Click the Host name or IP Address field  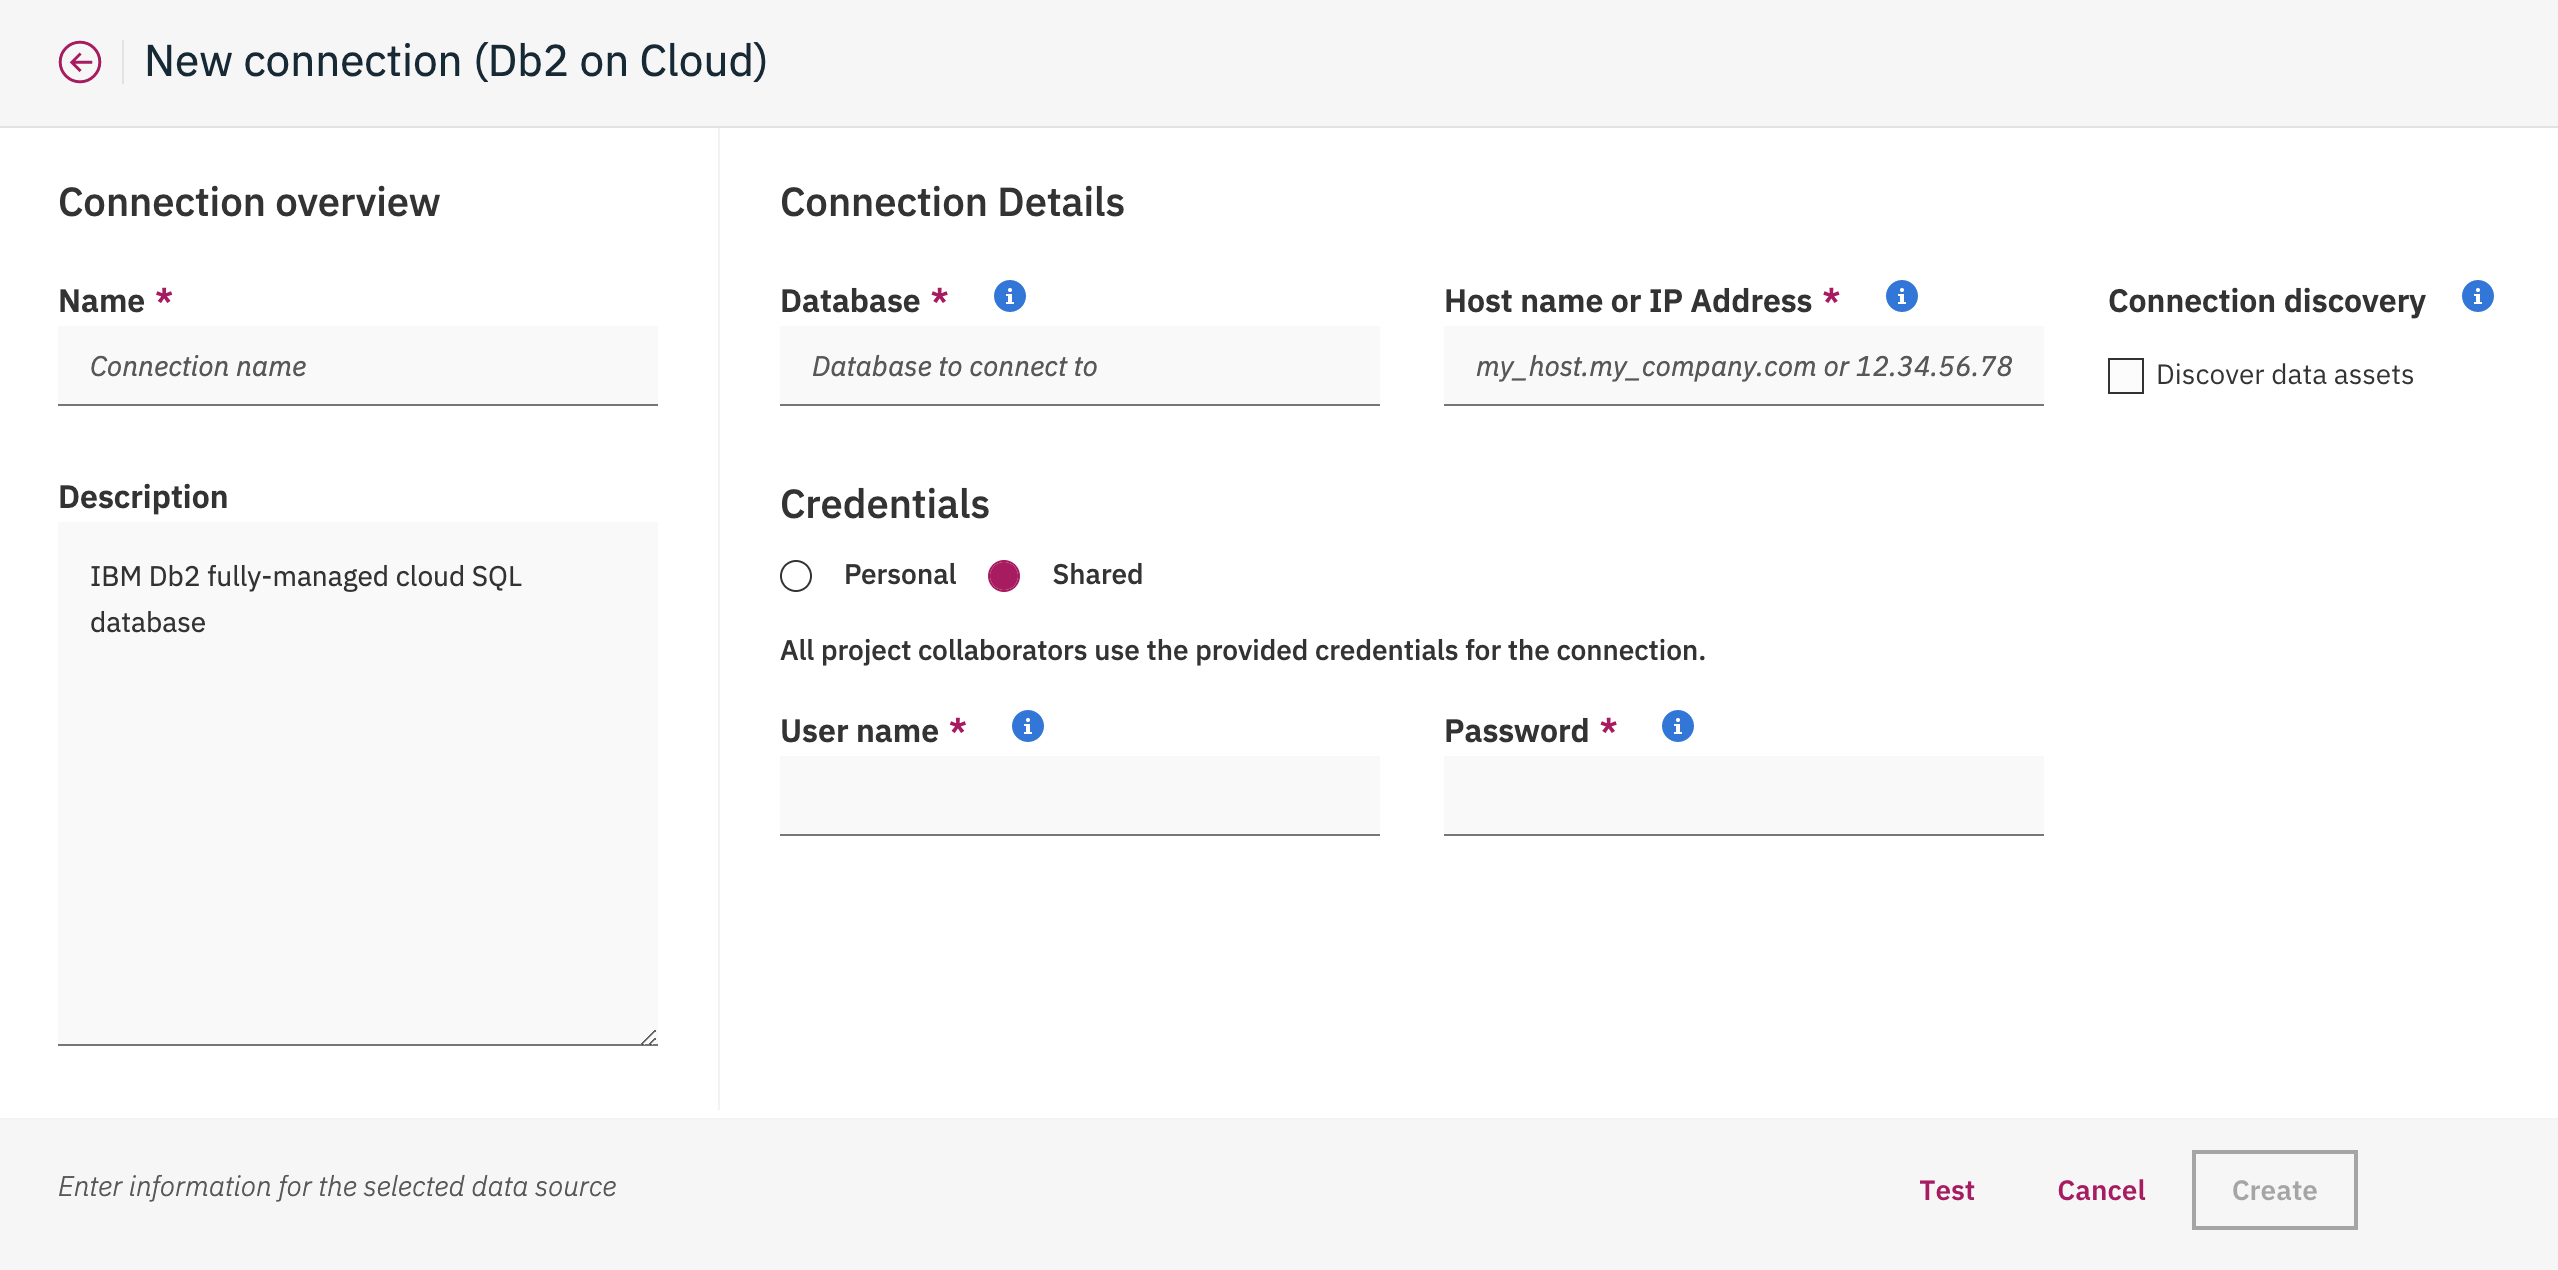click(x=1744, y=366)
